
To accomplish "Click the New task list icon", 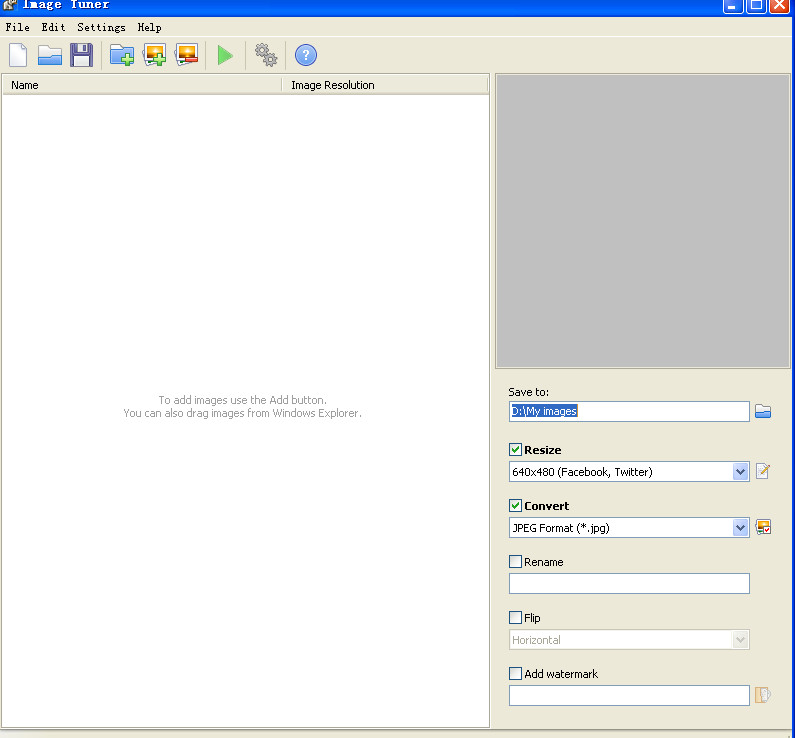I will tap(18, 55).
